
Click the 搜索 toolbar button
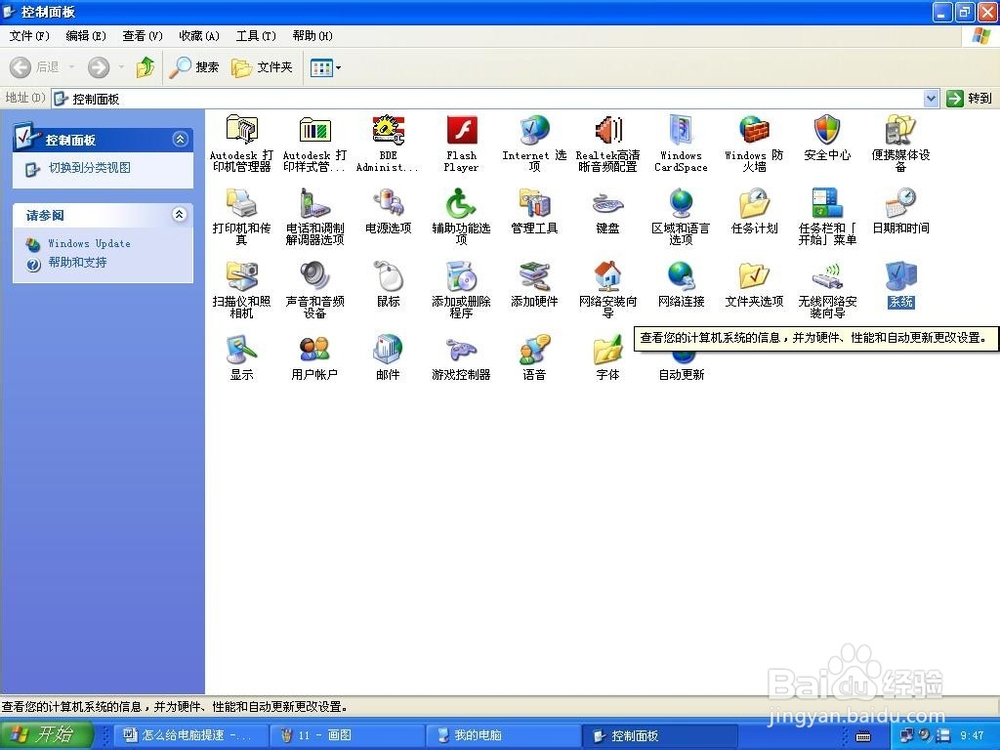(x=194, y=67)
